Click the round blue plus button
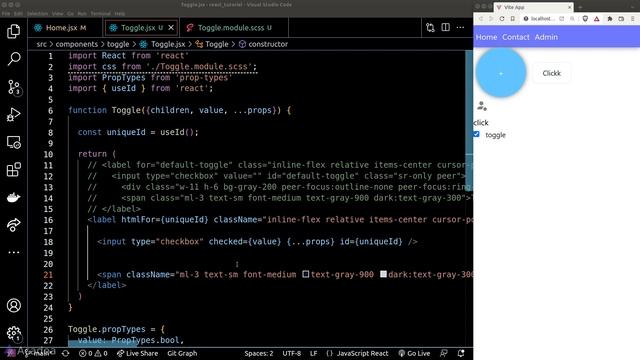The height and width of the screenshot is (360, 640). pos(501,73)
